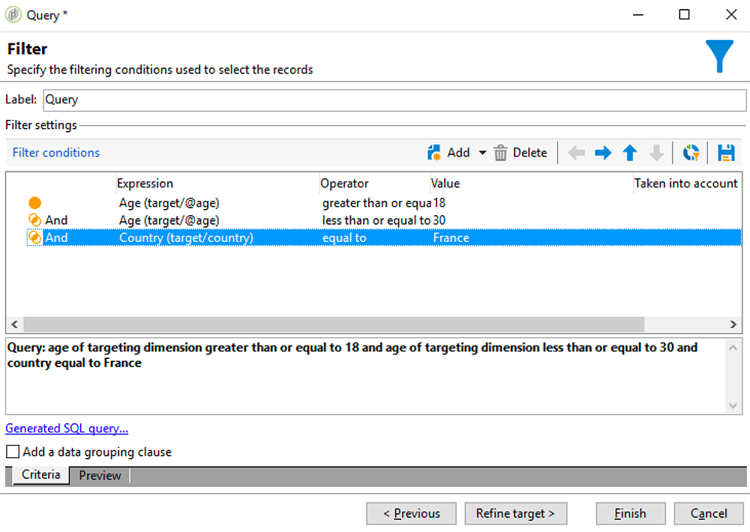Click the query description scroll up arrow
750x532 pixels.
pyautogui.click(x=733, y=348)
